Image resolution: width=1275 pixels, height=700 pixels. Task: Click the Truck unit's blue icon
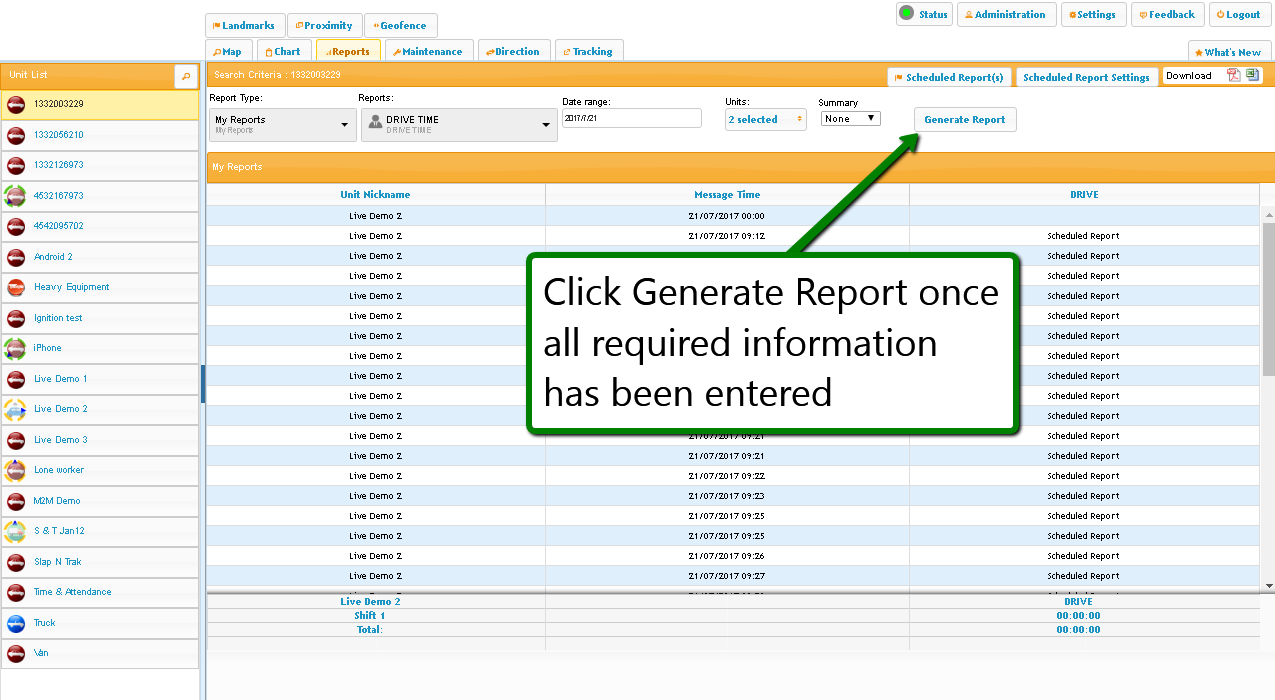(16, 623)
